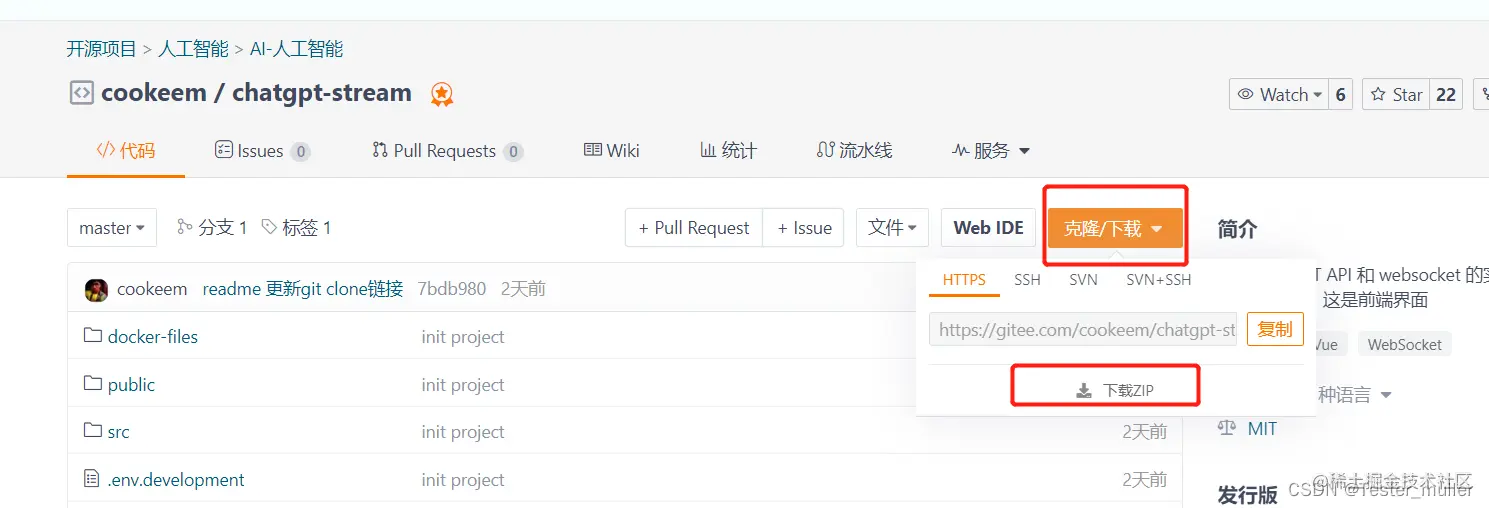Click the 人工智能 breadcrumb link

[x=194, y=48]
